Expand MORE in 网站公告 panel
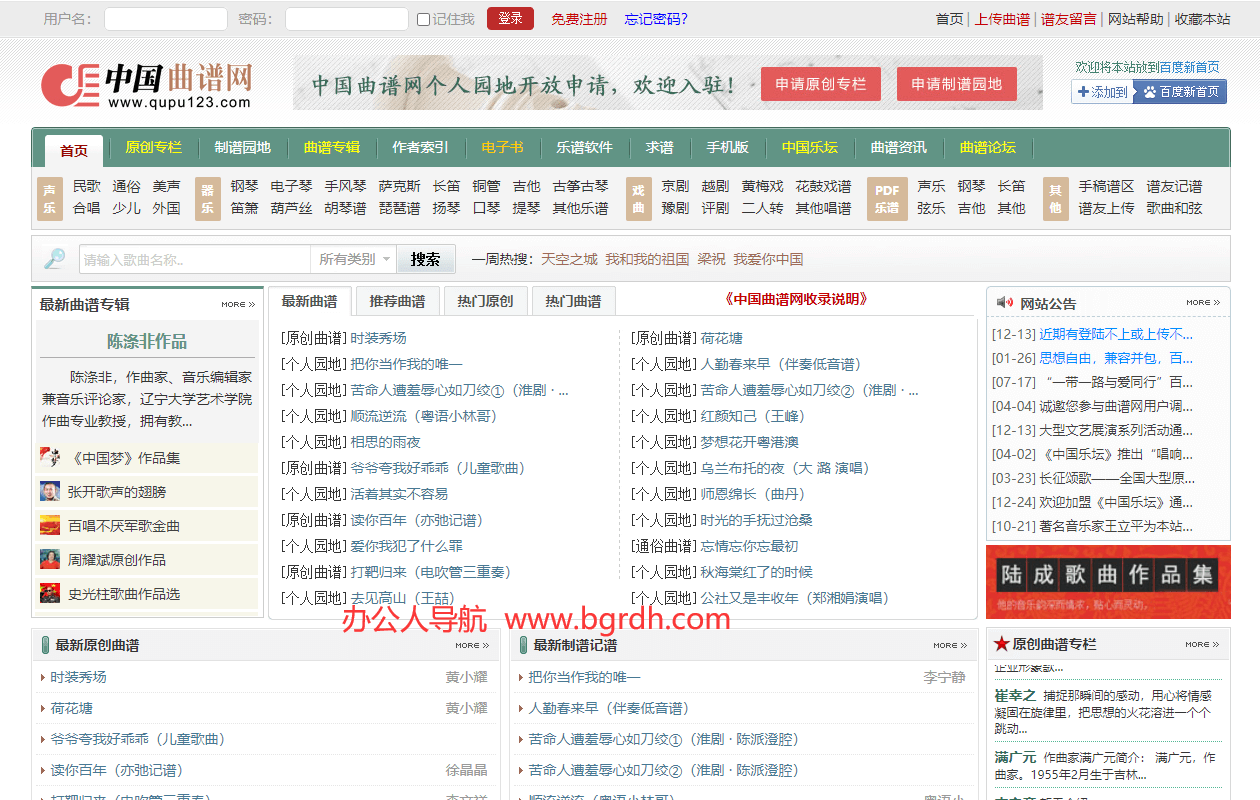The image size is (1260, 800). (x=1203, y=302)
